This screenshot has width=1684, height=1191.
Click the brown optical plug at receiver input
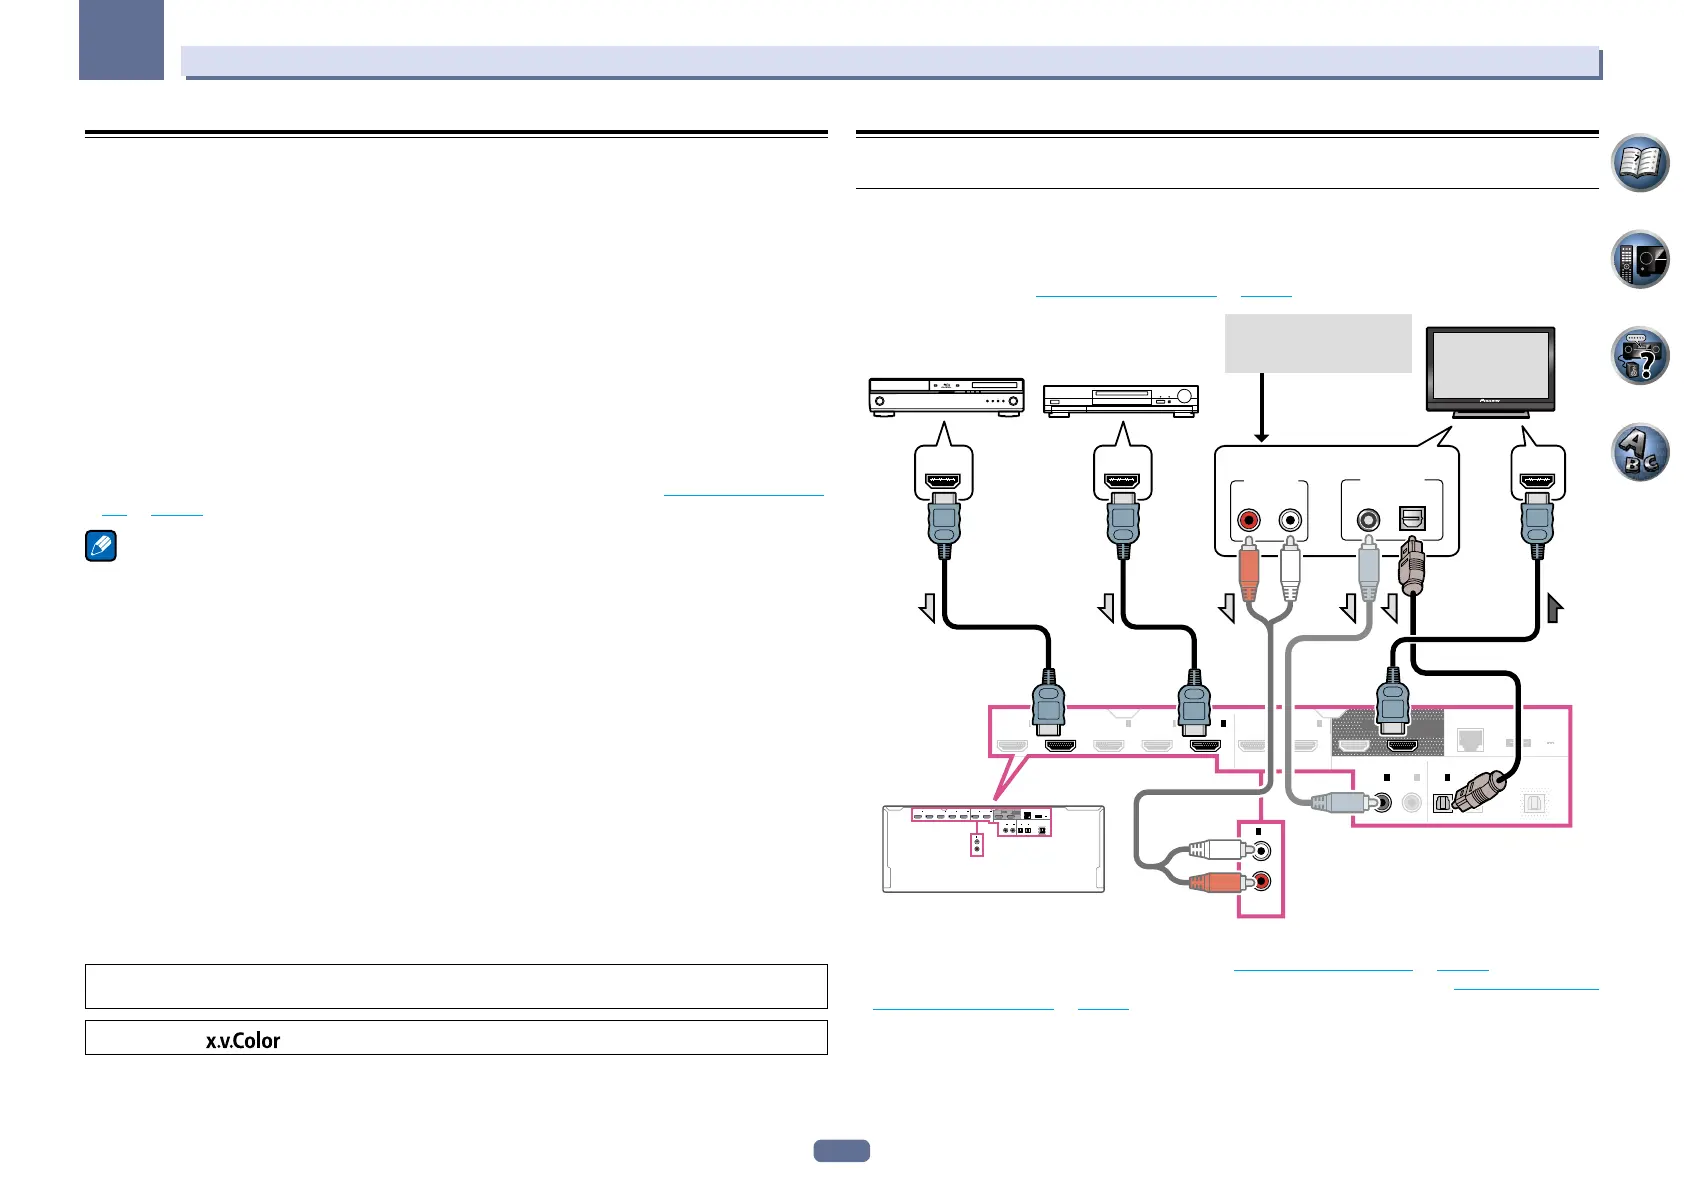point(1480,794)
